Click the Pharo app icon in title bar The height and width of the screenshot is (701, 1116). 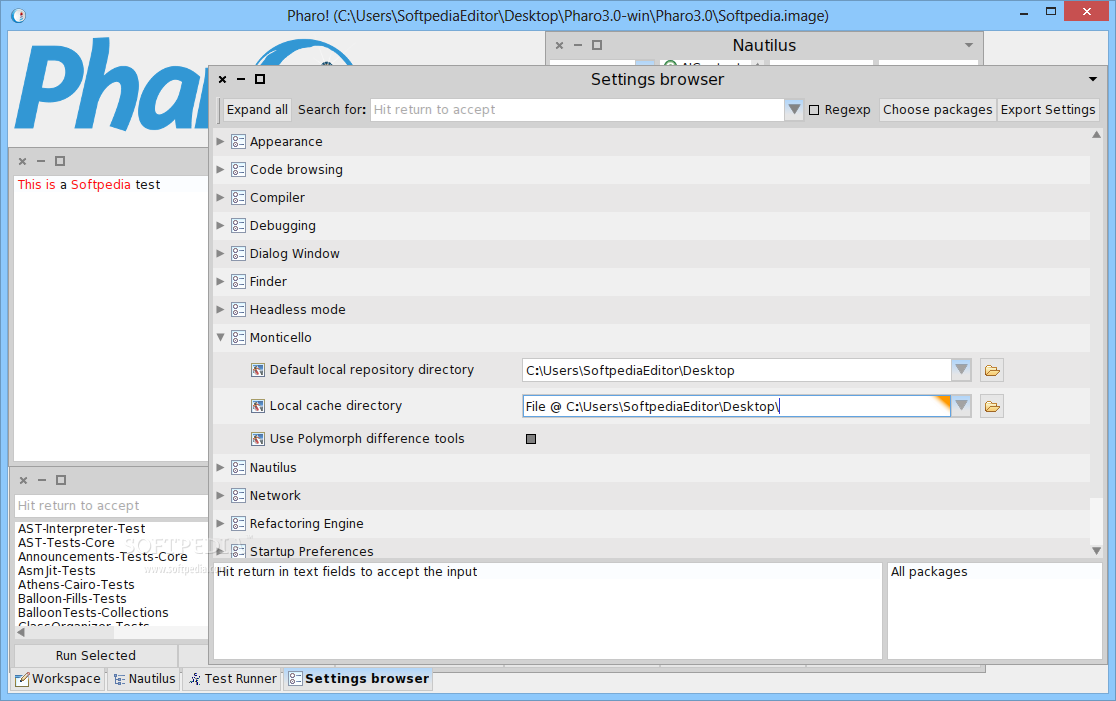pyautogui.click(x=19, y=15)
